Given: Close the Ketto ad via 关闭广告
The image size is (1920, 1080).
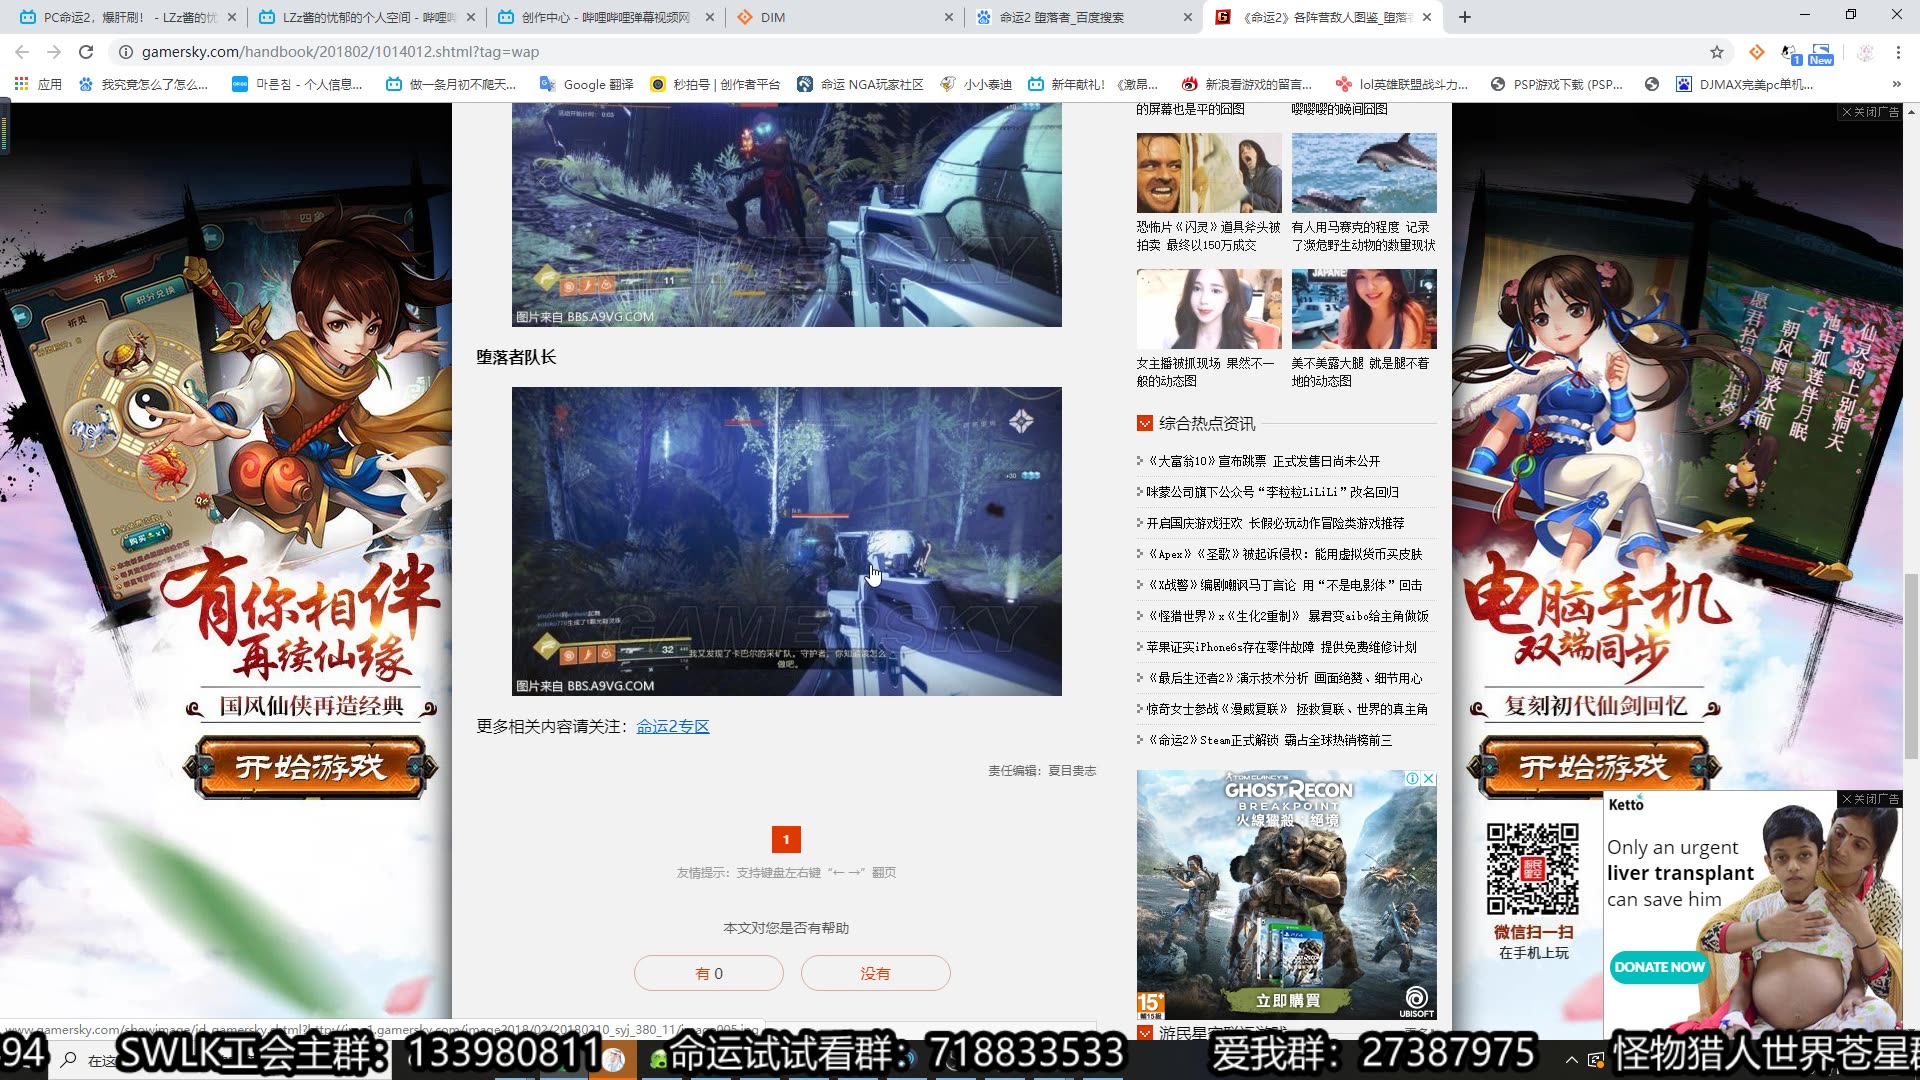Looking at the screenshot, I should point(1871,799).
